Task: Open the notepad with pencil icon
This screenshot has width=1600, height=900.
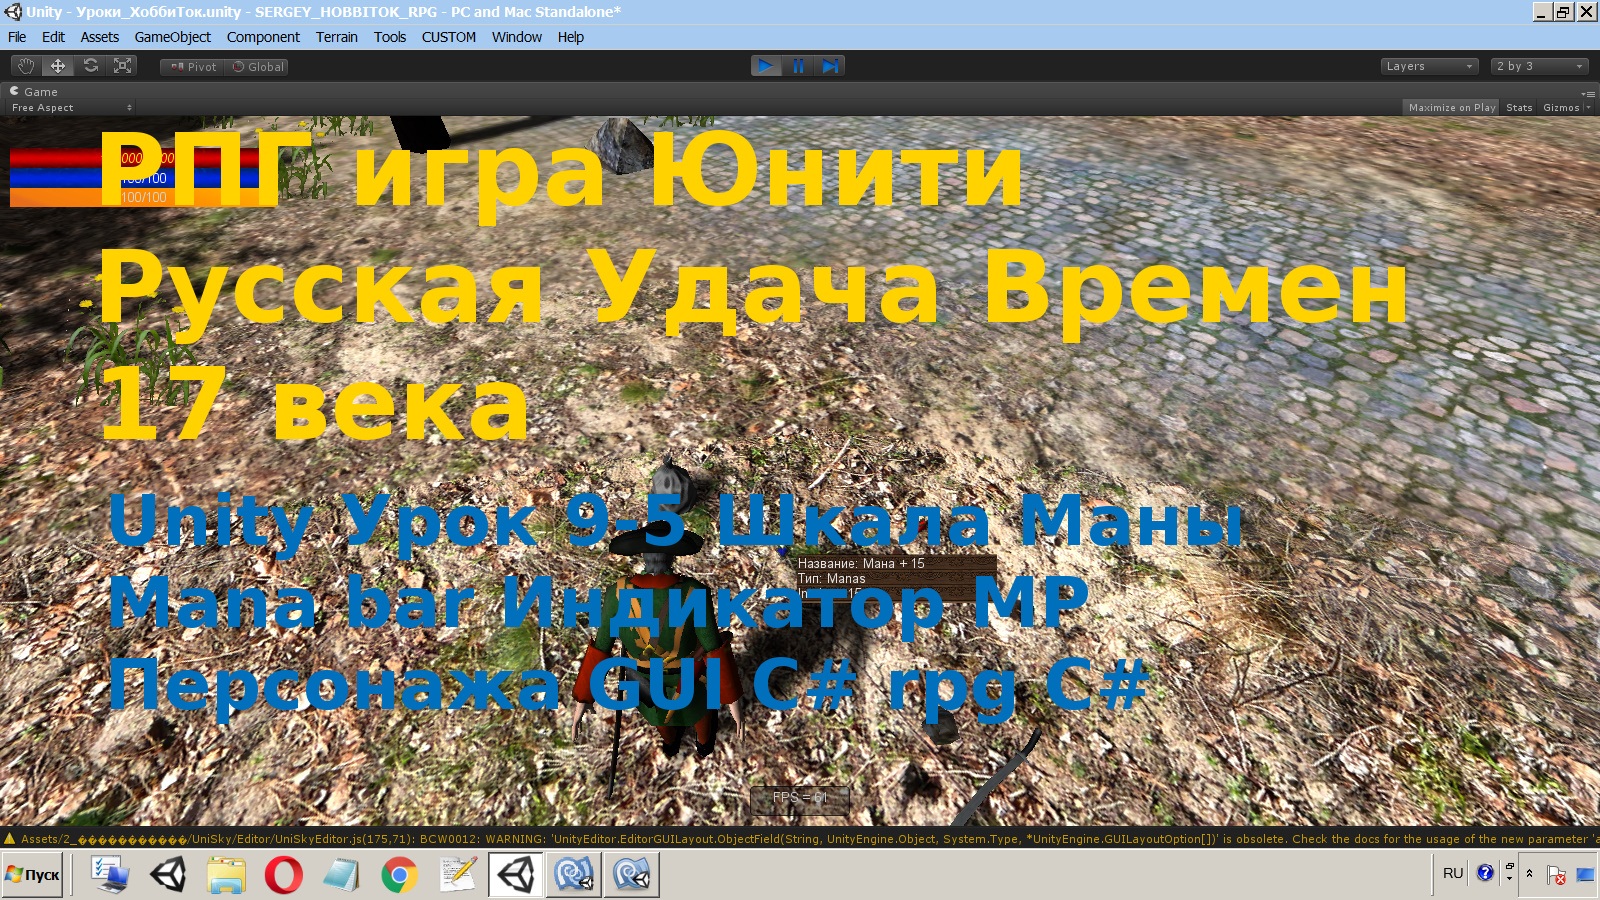Action: point(458,875)
